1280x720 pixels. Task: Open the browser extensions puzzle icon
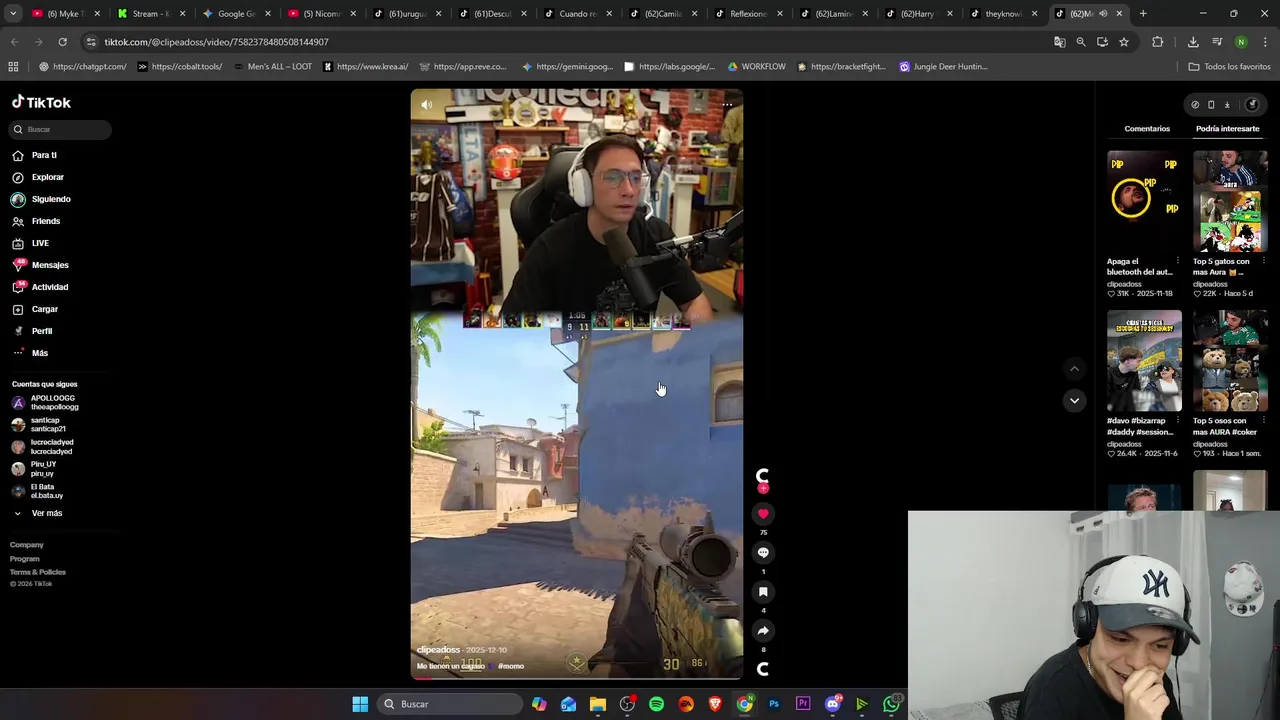[x=1157, y=42]
